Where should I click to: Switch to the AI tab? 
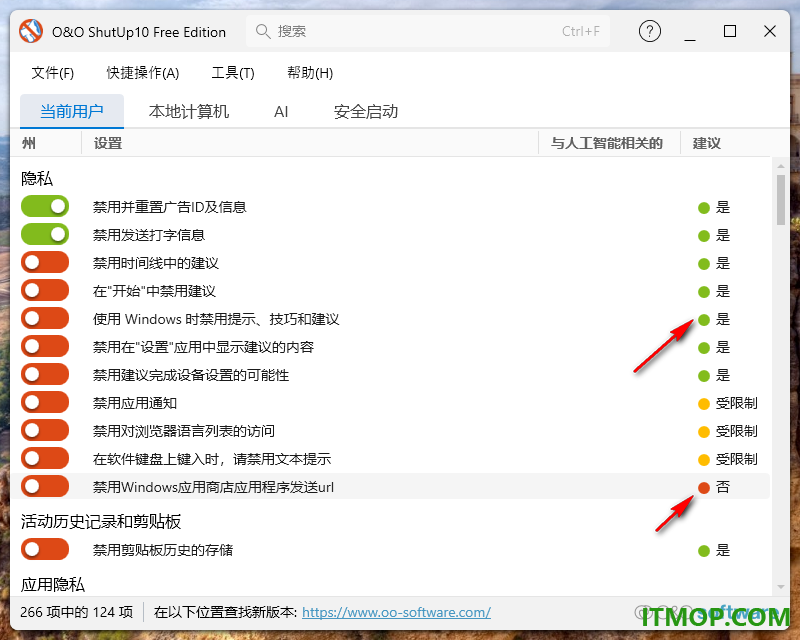[281, 112]
